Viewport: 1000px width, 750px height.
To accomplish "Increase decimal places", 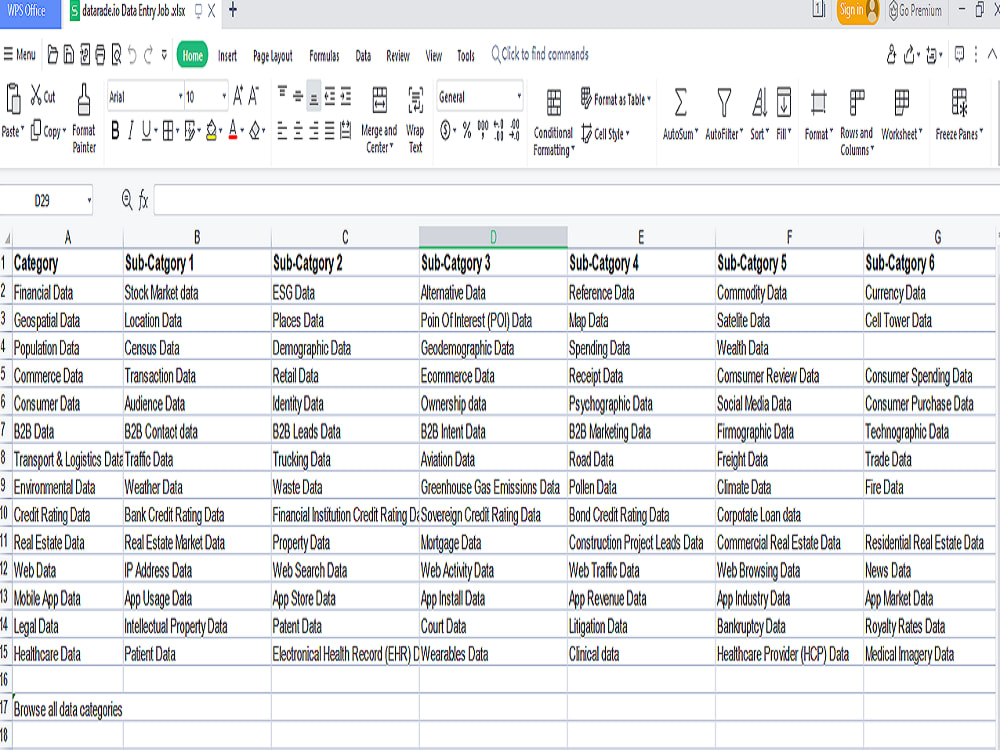I will (x=499, y=131).
